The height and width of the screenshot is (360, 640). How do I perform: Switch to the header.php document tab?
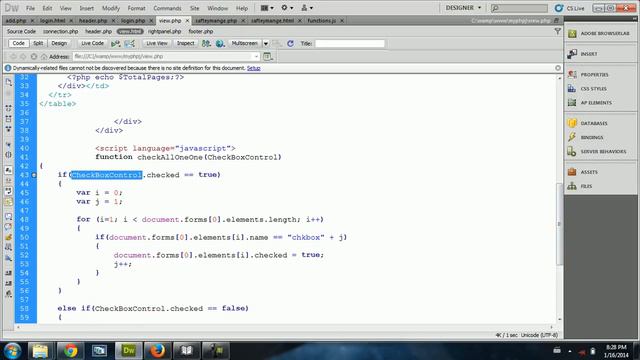(x=93, y=20)
